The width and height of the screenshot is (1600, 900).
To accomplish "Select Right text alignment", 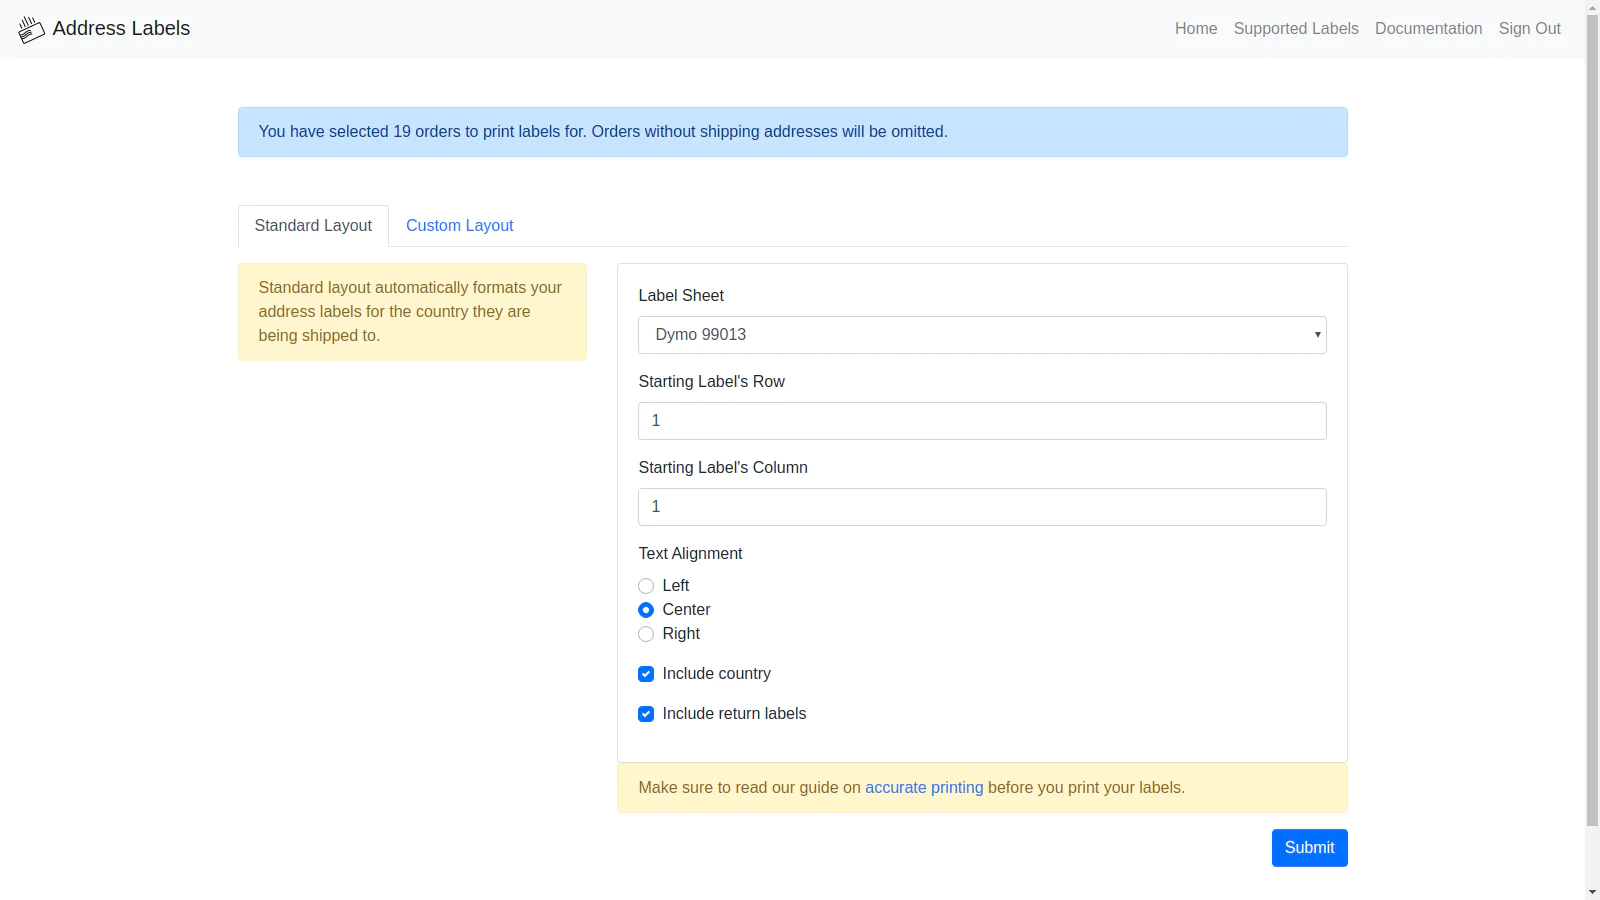I will click(x=646, y=634).
